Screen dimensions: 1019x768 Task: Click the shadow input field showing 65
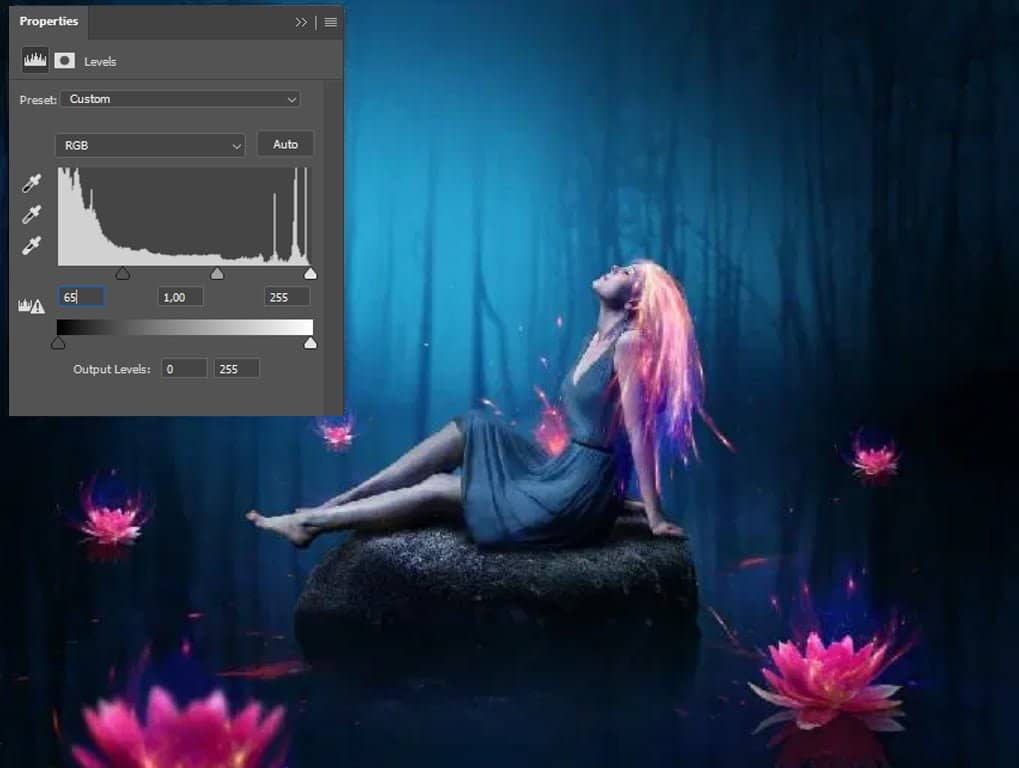point(81,297)
